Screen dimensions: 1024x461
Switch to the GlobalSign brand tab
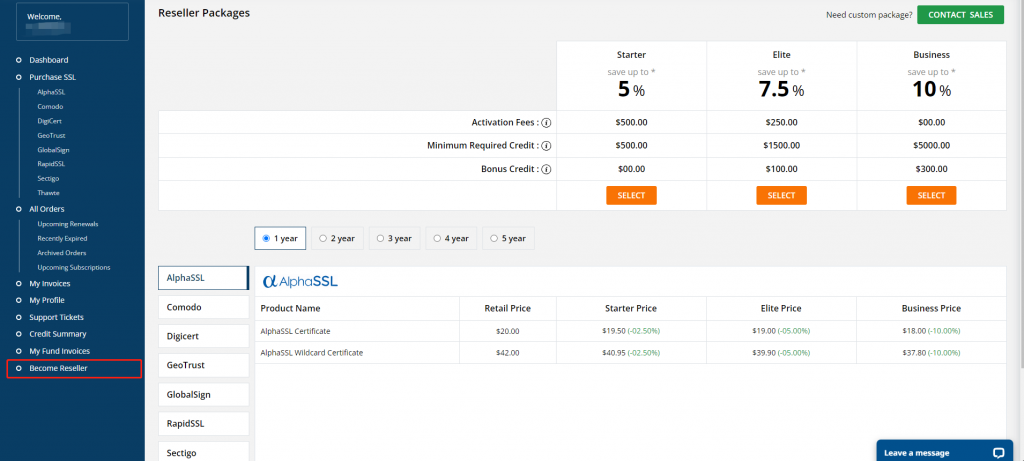click(203, 394)
